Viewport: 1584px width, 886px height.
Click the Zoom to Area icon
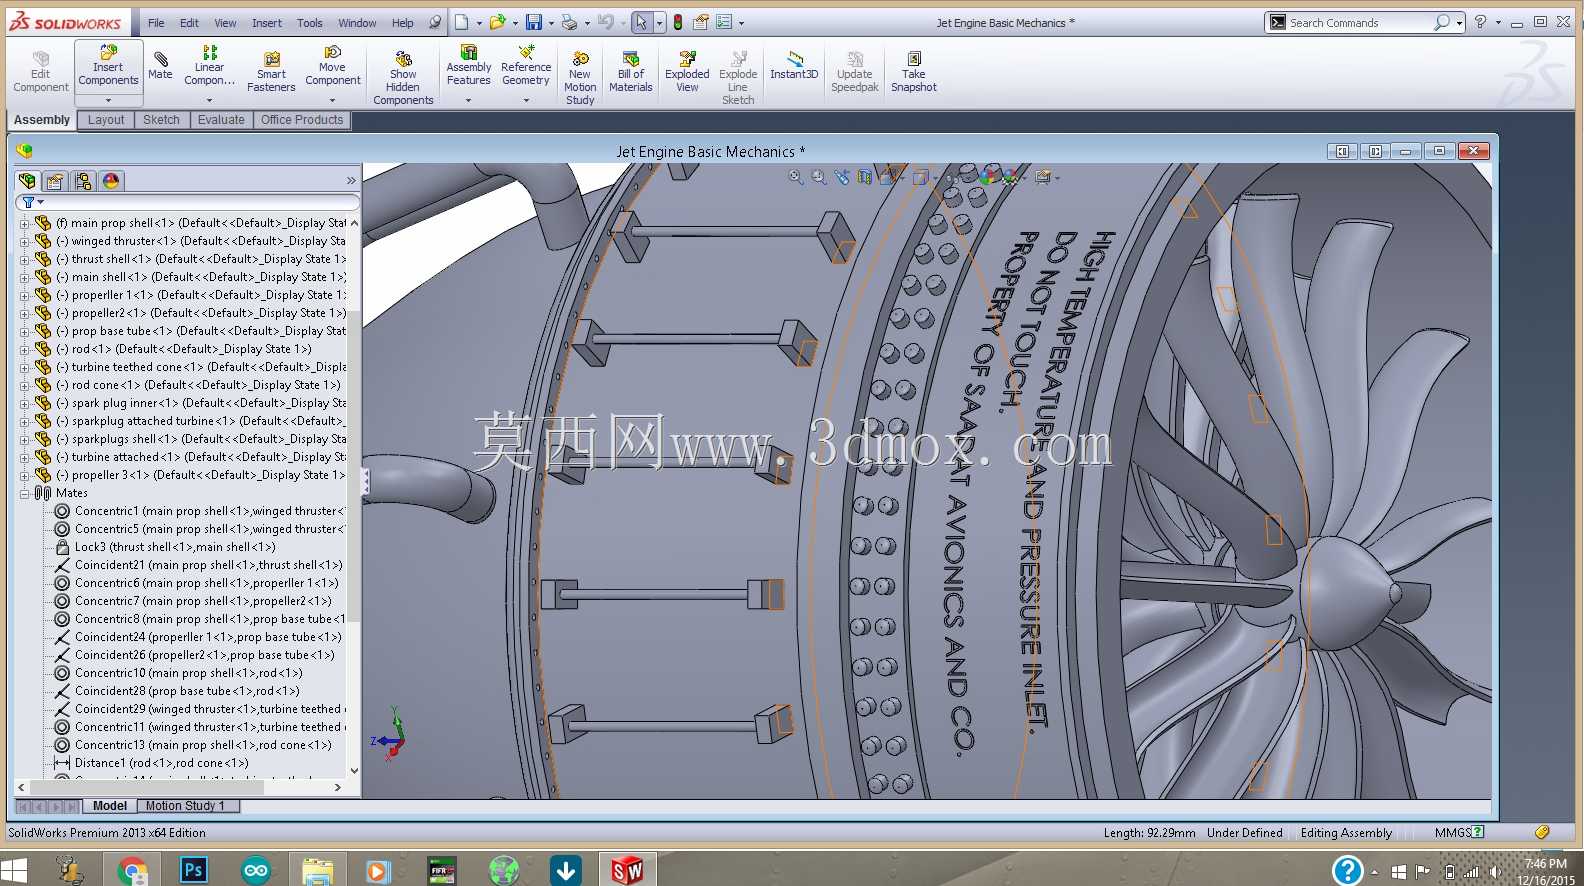819,177
